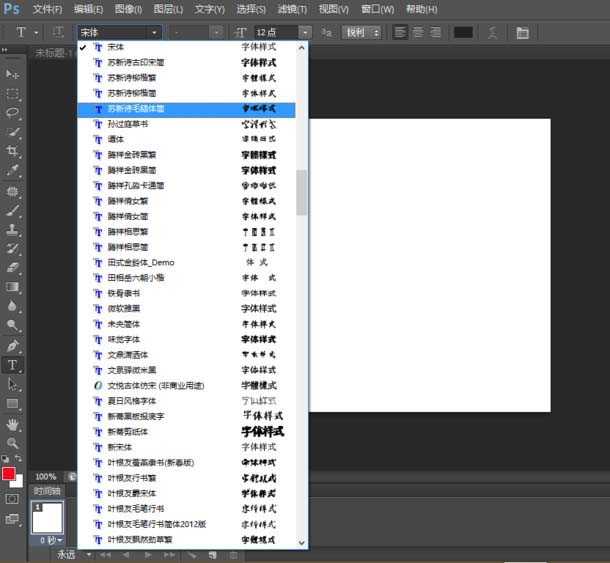Image resolution: width=610 pixels, height=563 pixels.
Task: Select the Rectangular Marquee tool
Action: click(x=12, y=94)
